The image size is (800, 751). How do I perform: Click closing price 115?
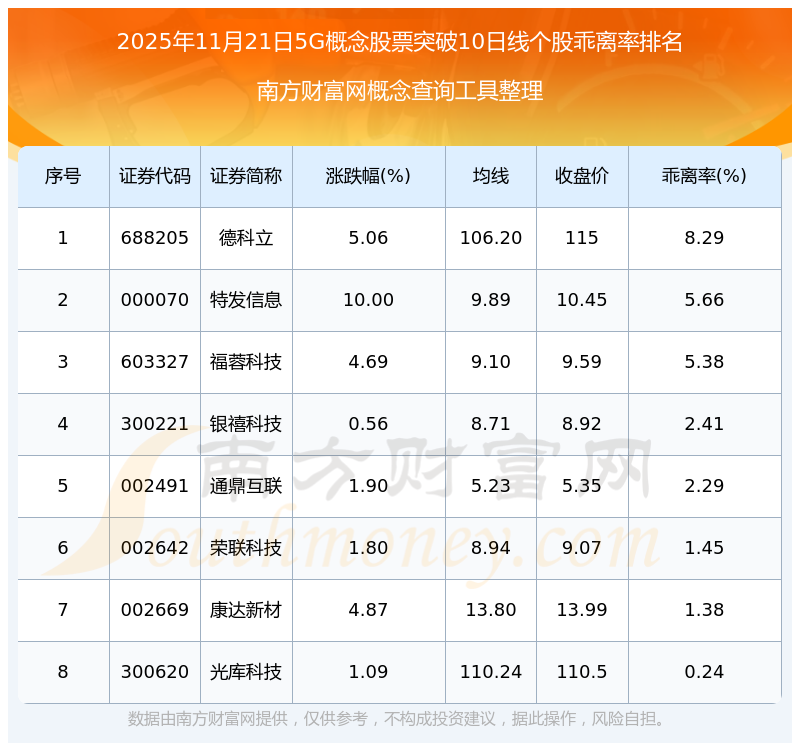[x=582, y=238]
